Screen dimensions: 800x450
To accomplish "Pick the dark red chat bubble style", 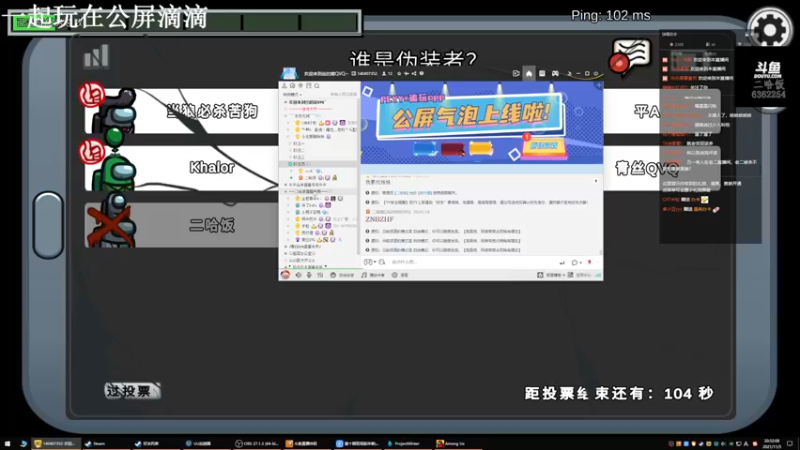I will [453, 149].
